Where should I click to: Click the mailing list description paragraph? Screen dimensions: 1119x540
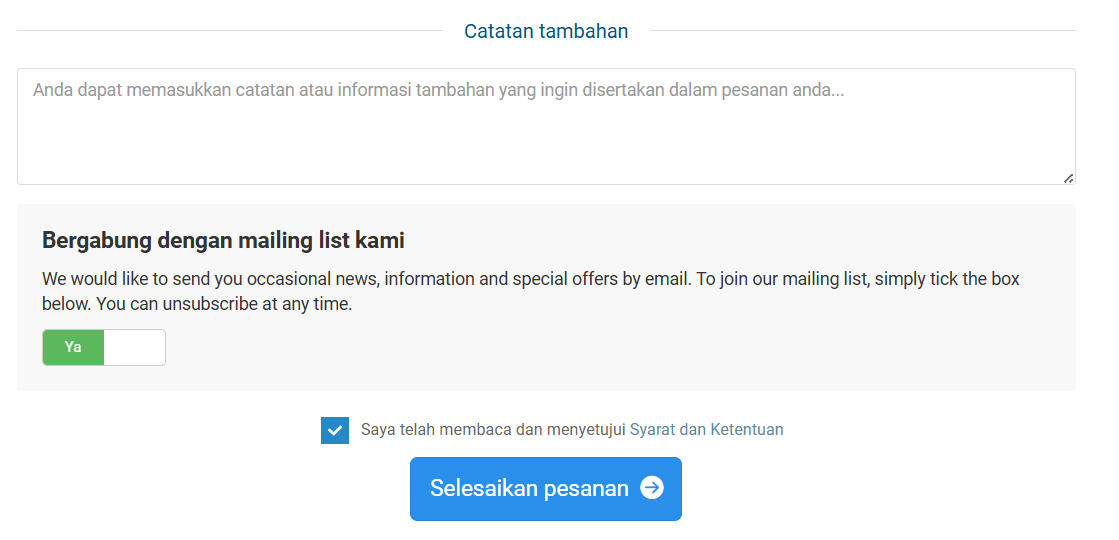(531, 291)
